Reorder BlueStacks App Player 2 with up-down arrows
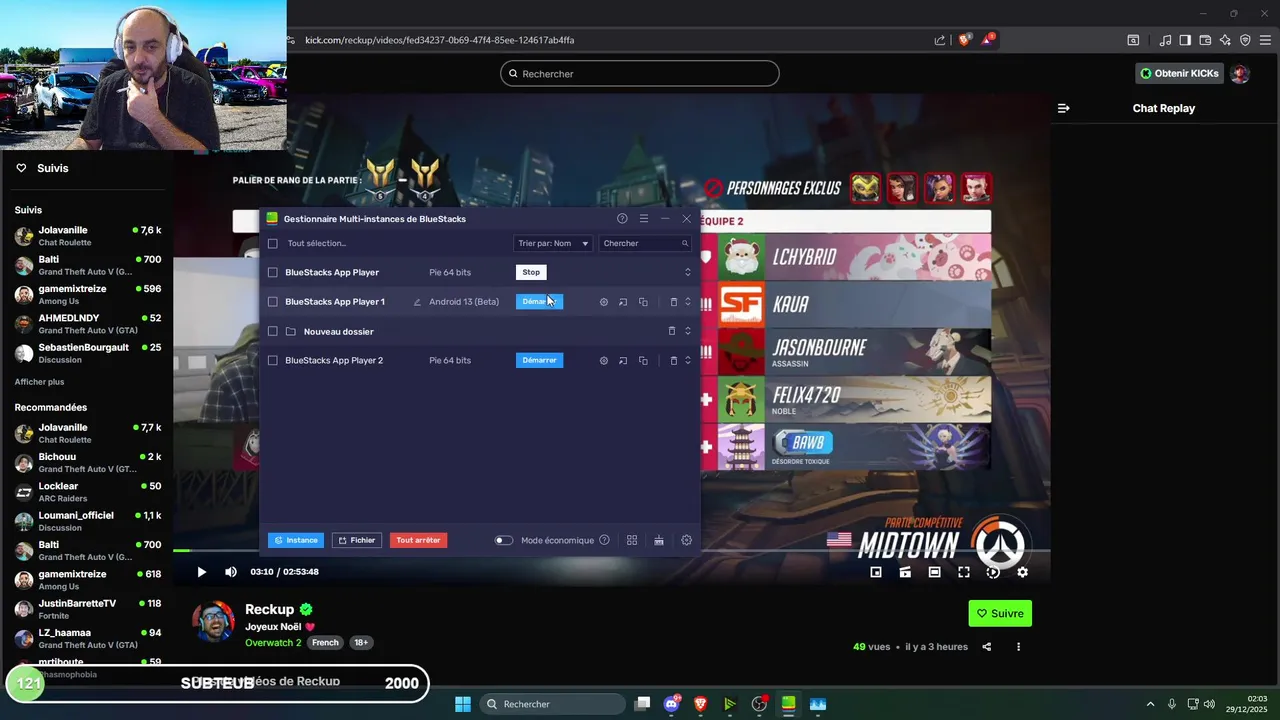 tap(687, 360)
